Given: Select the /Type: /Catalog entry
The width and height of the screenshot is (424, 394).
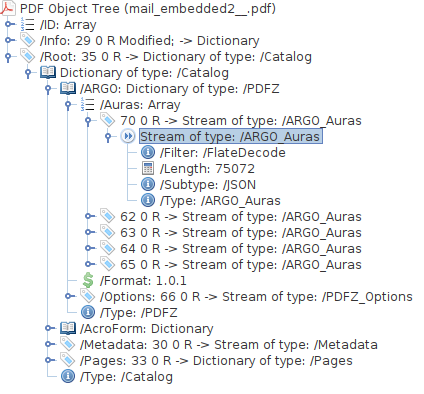Looking at the screenshot, I should point(126,376).
